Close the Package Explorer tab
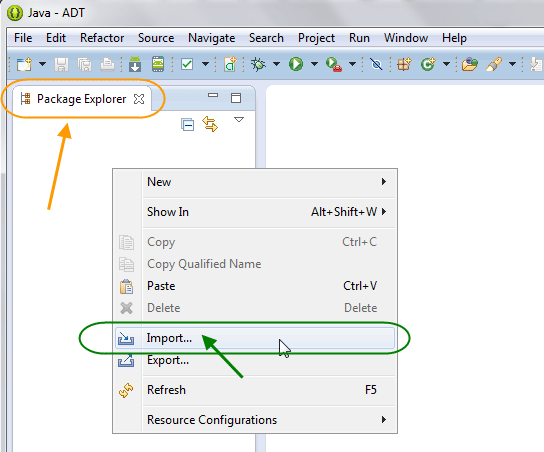The width and height of the screenshot is (544, 452). pyautogui.click(x=139, y=99)
